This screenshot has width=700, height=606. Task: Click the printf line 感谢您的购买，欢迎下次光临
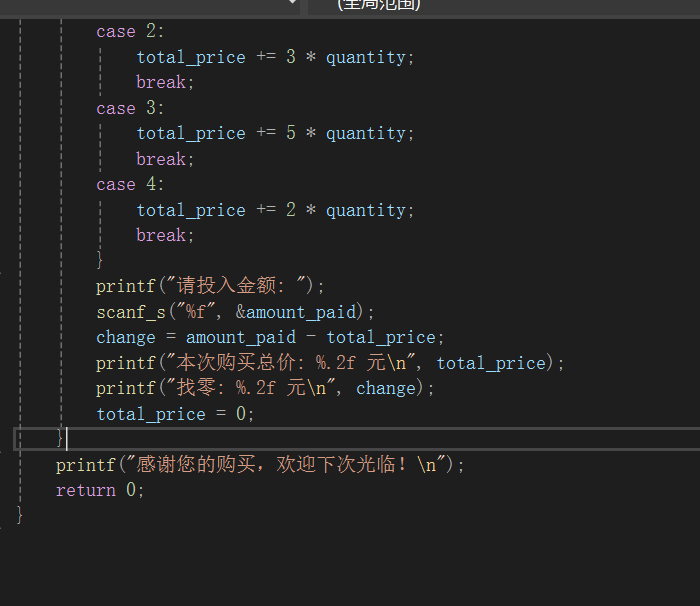(x=260, y=465)
